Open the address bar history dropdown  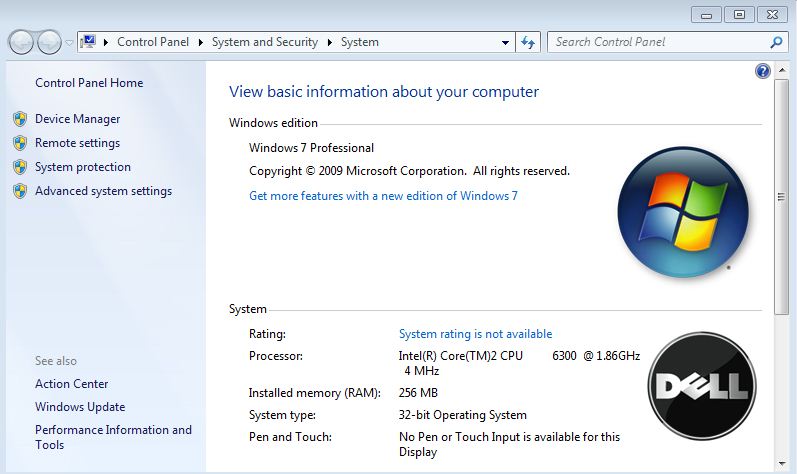tap(505, 43)
